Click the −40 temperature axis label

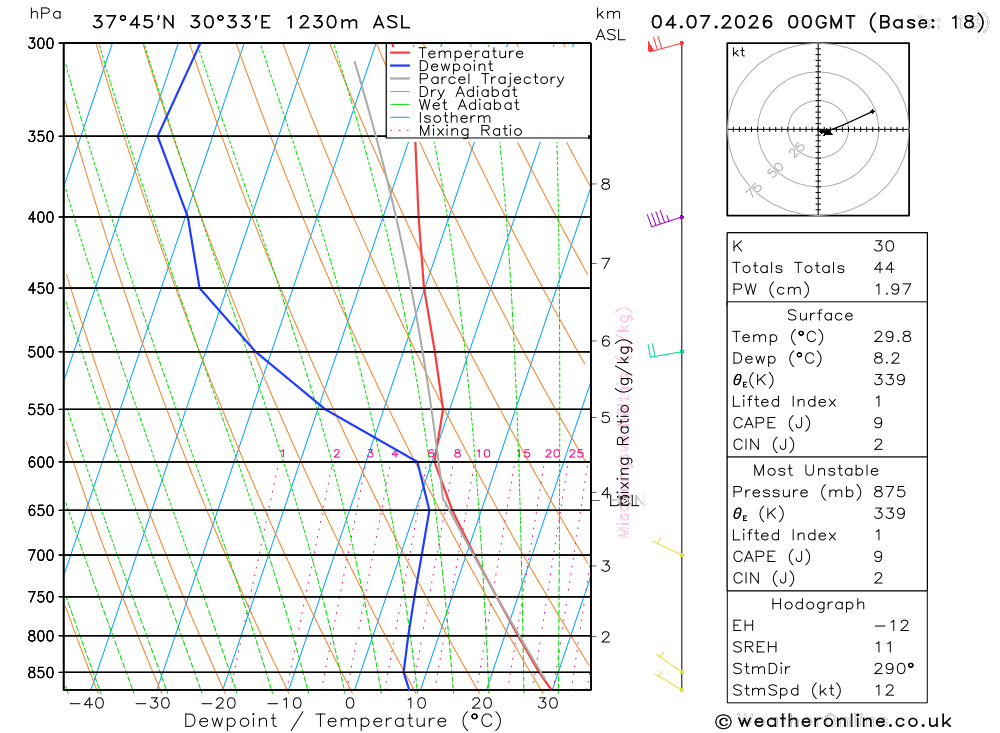tap(87, 704)
